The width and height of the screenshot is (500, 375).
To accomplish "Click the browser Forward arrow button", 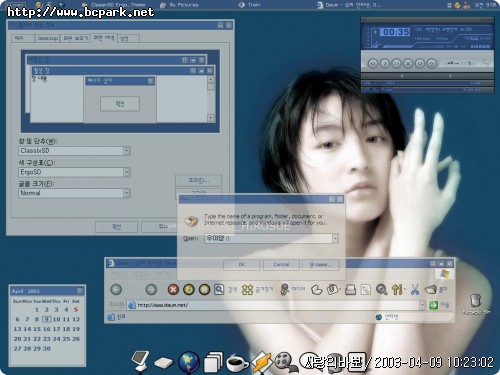I will click(x=151, y=289).
